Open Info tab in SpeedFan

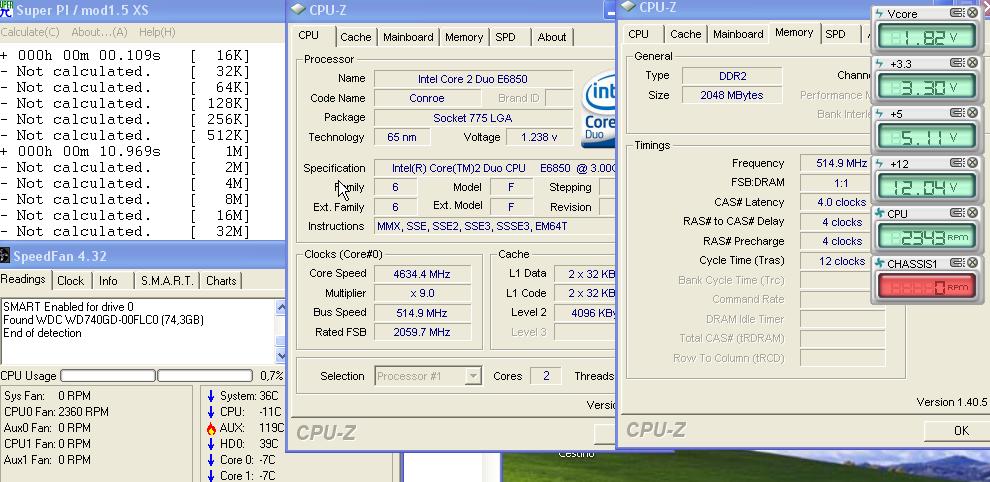[x=108, y=281]
